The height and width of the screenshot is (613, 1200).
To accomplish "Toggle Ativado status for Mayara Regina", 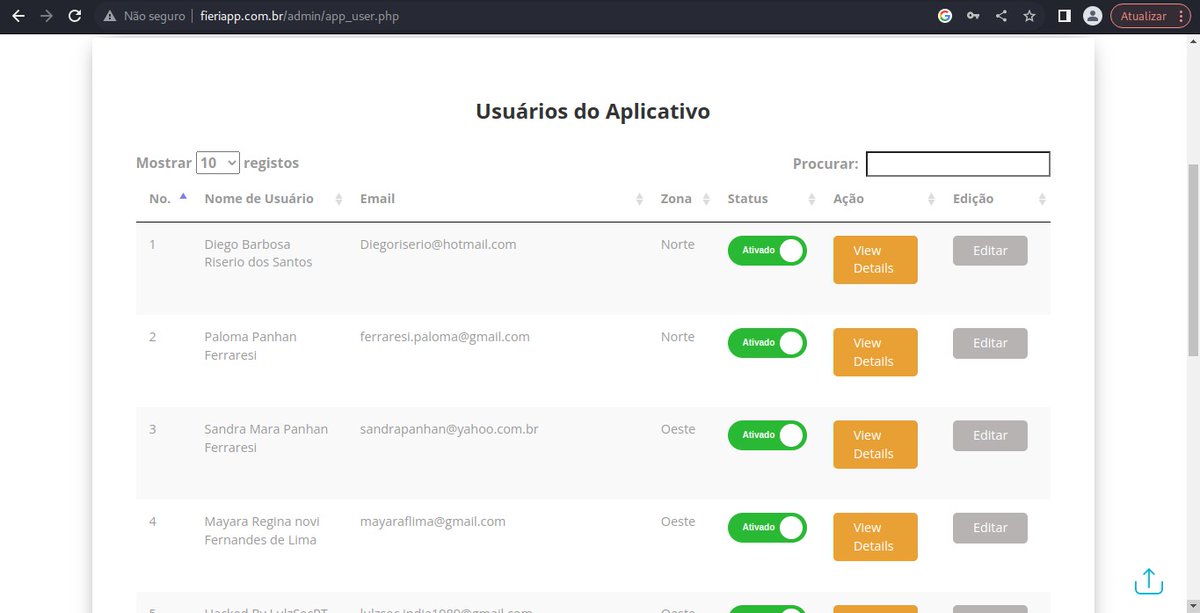I will point(767,528).
